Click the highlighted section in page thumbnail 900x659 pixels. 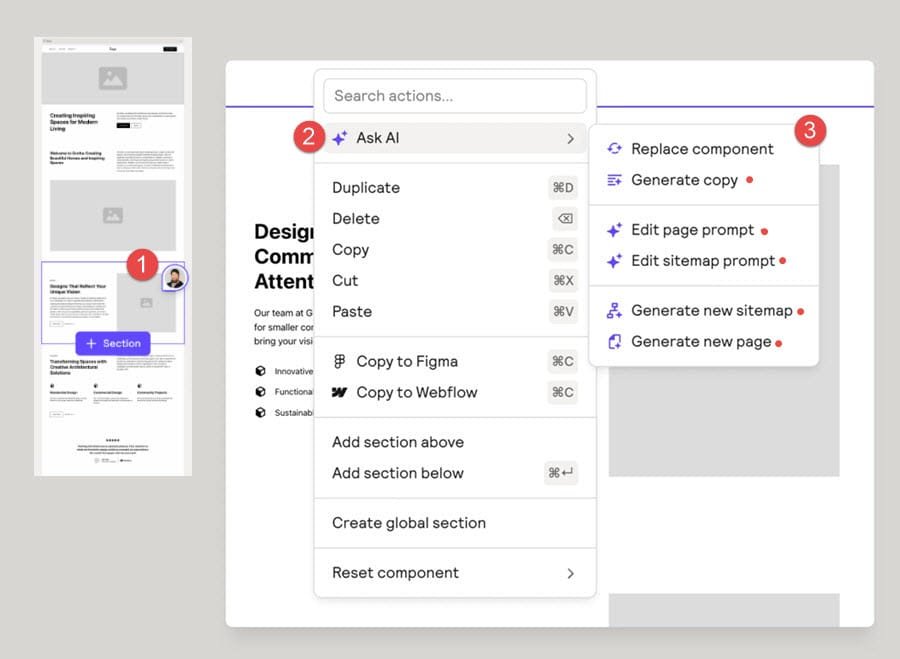pyautogui.click(x=112, y=303)
